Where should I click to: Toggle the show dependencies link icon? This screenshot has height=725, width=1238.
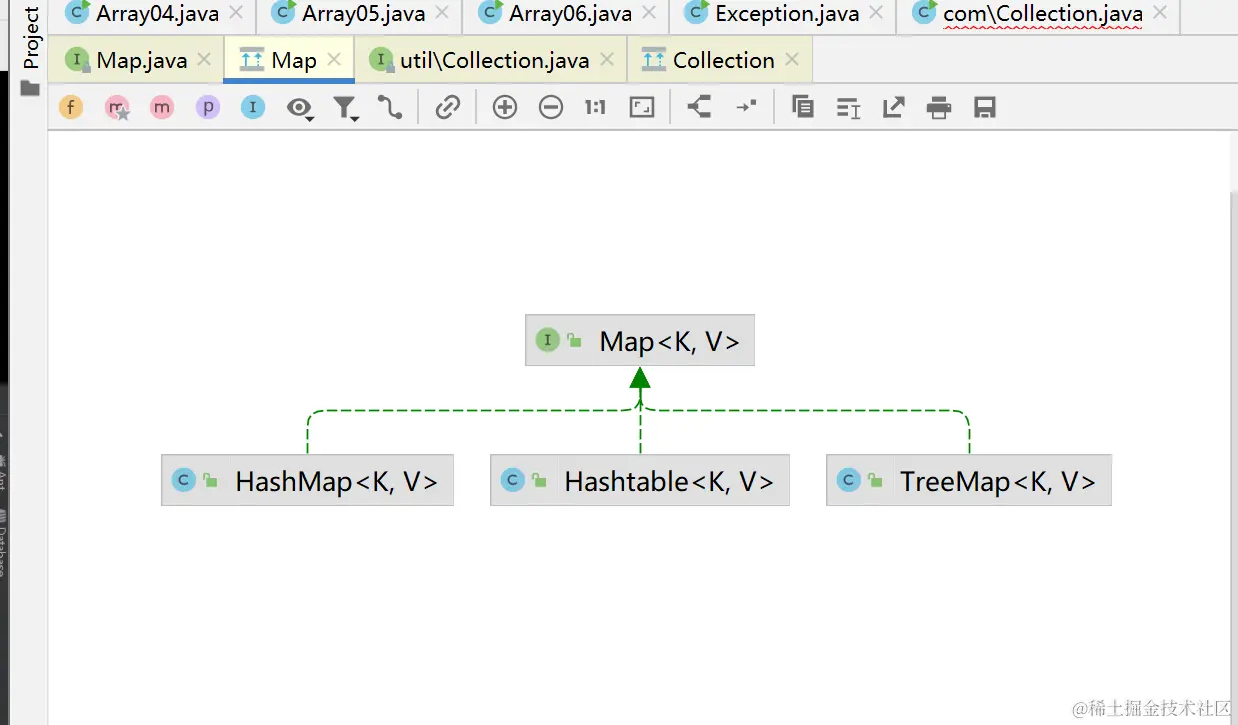click(x=448, y=107)
